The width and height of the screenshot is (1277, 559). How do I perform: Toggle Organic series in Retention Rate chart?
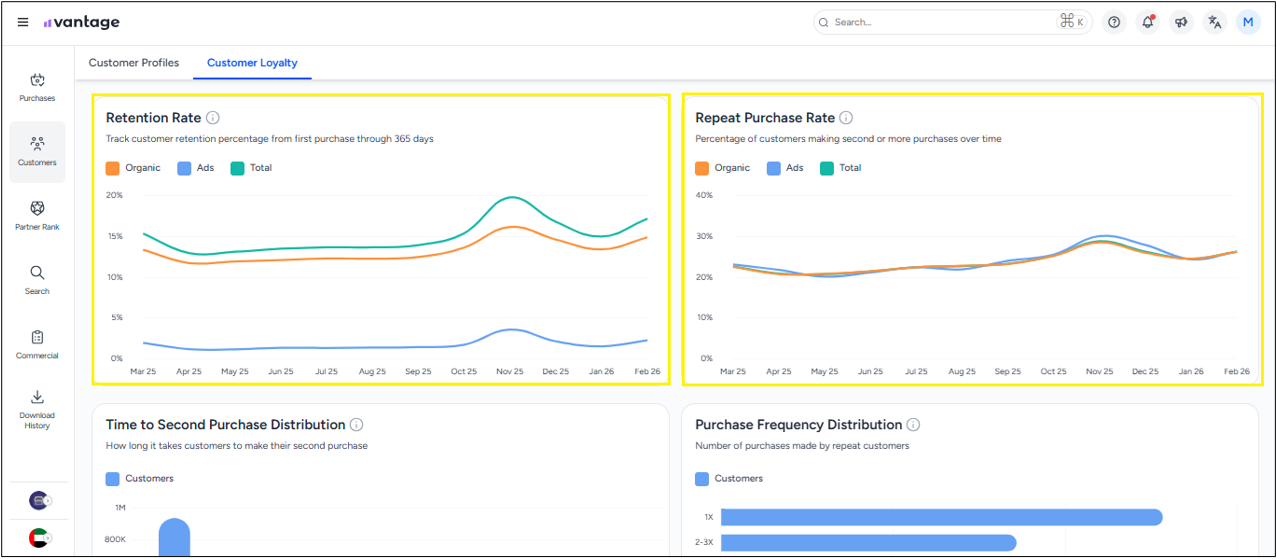(x=133, y=168)
